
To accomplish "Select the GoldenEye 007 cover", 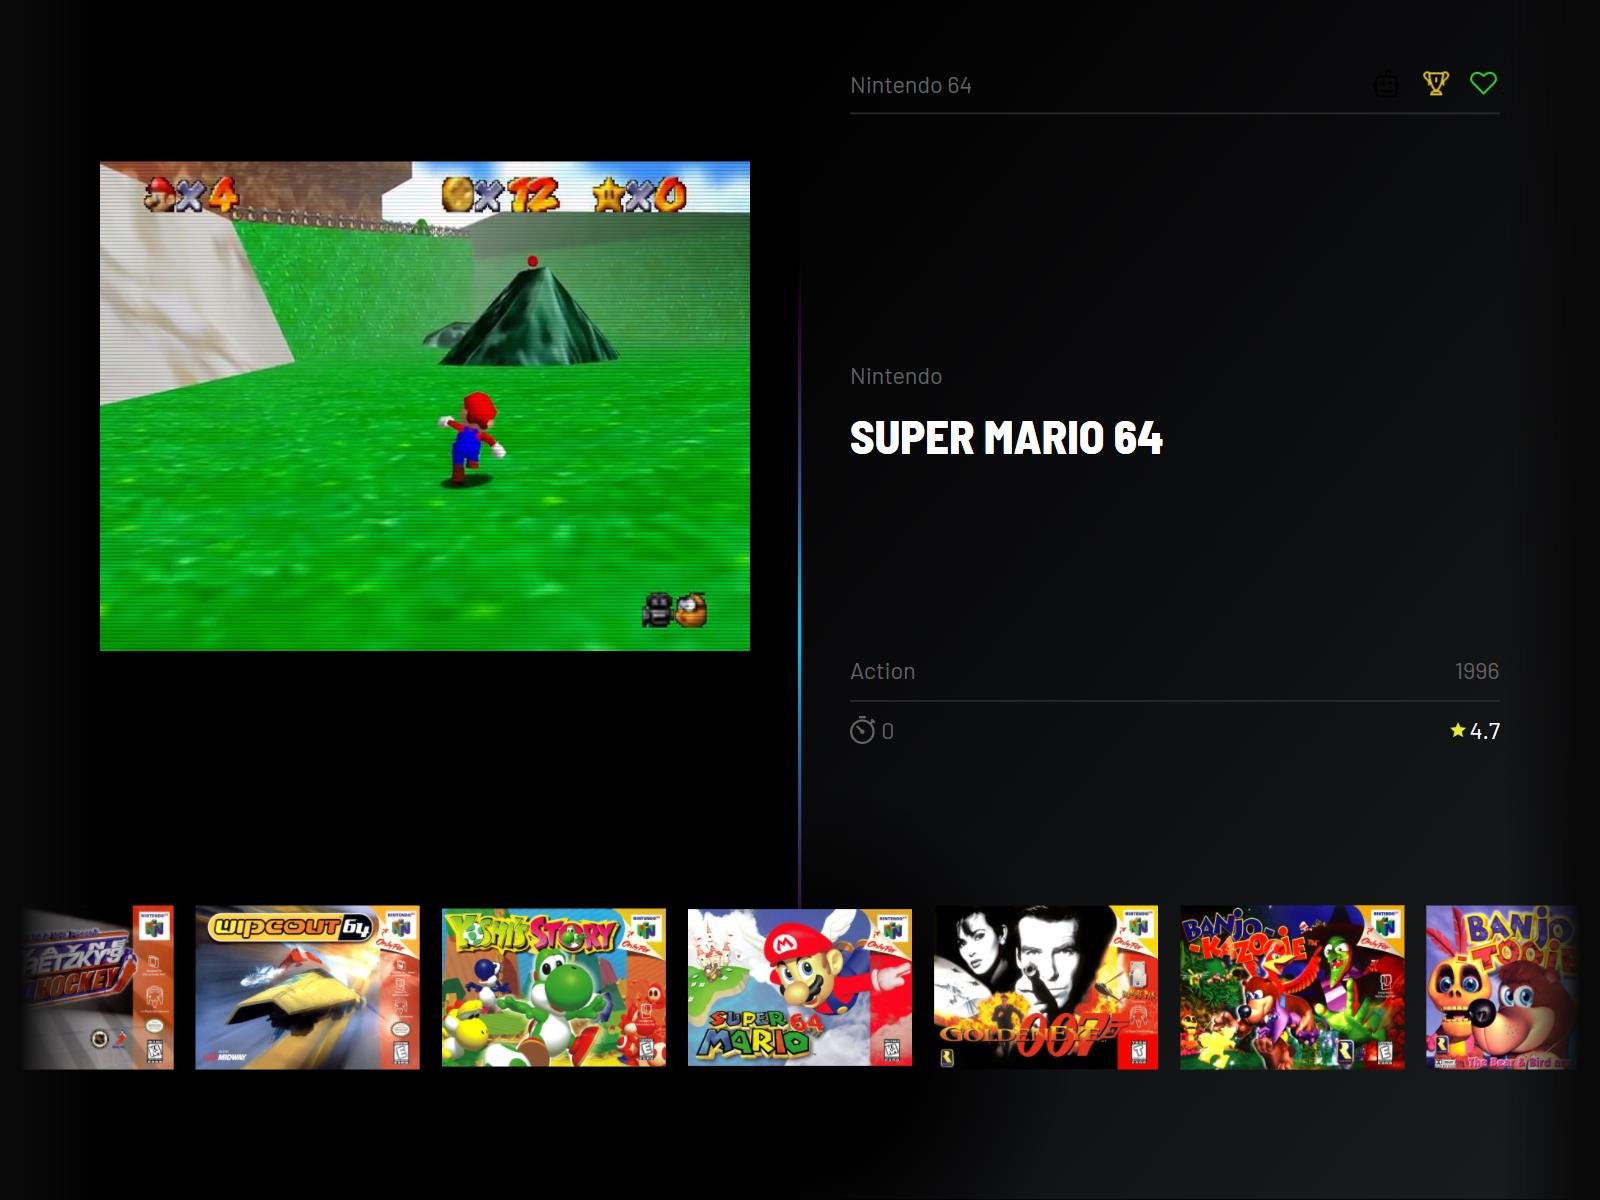I will (x=1046, y=987).
